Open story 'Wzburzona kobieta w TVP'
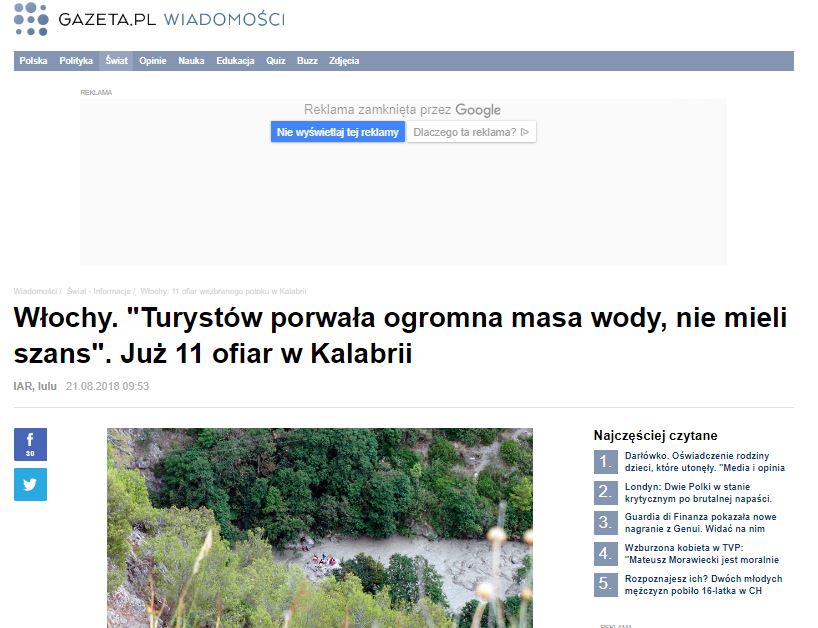 point(702,553)
